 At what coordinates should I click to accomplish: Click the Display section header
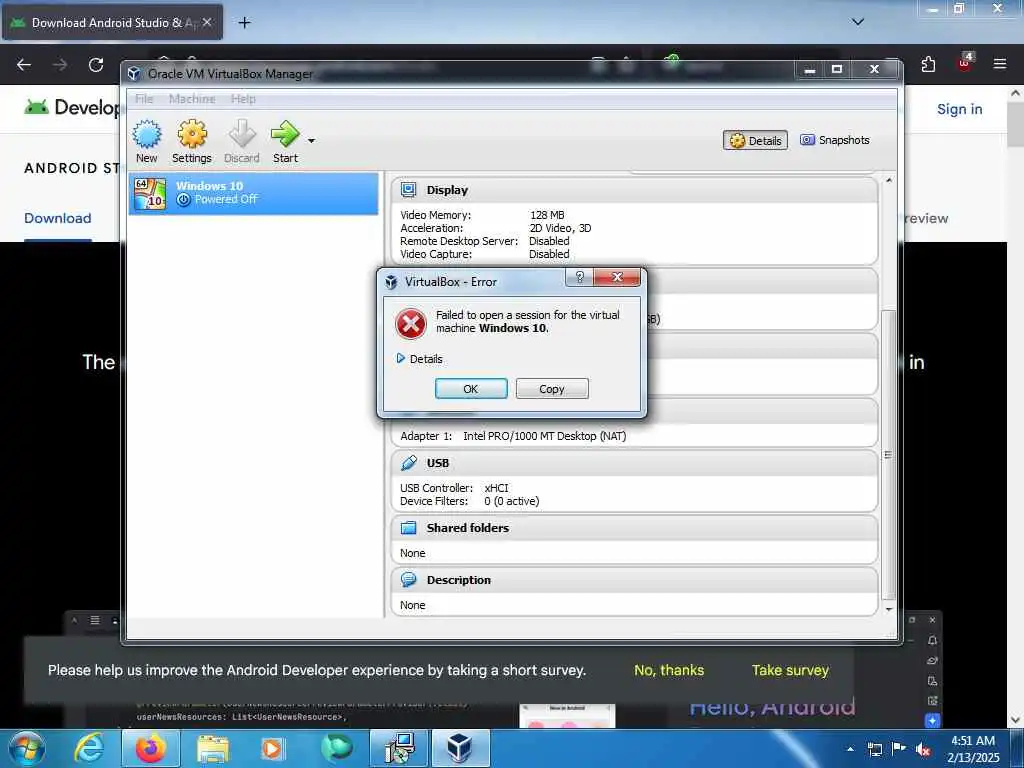pos(633,190)
